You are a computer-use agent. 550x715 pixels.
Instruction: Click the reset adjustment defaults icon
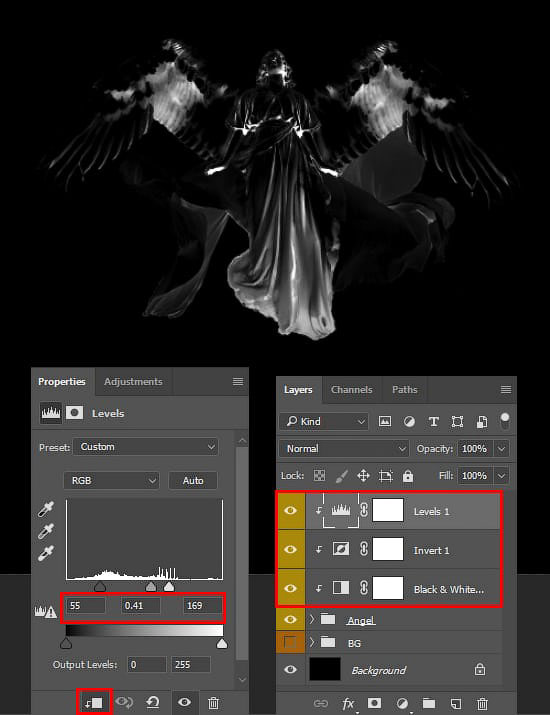[x=153, y=702]
